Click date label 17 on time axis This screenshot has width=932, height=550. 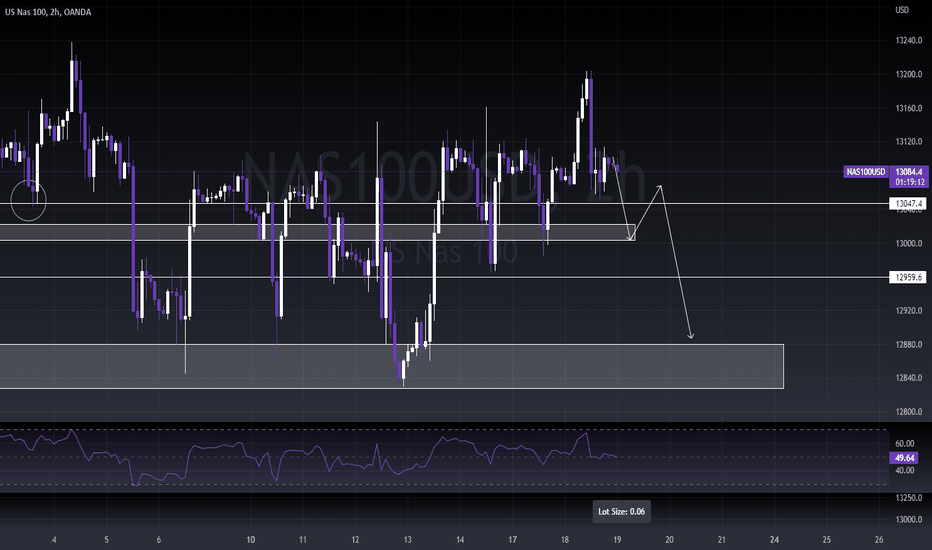click(512, 540)
